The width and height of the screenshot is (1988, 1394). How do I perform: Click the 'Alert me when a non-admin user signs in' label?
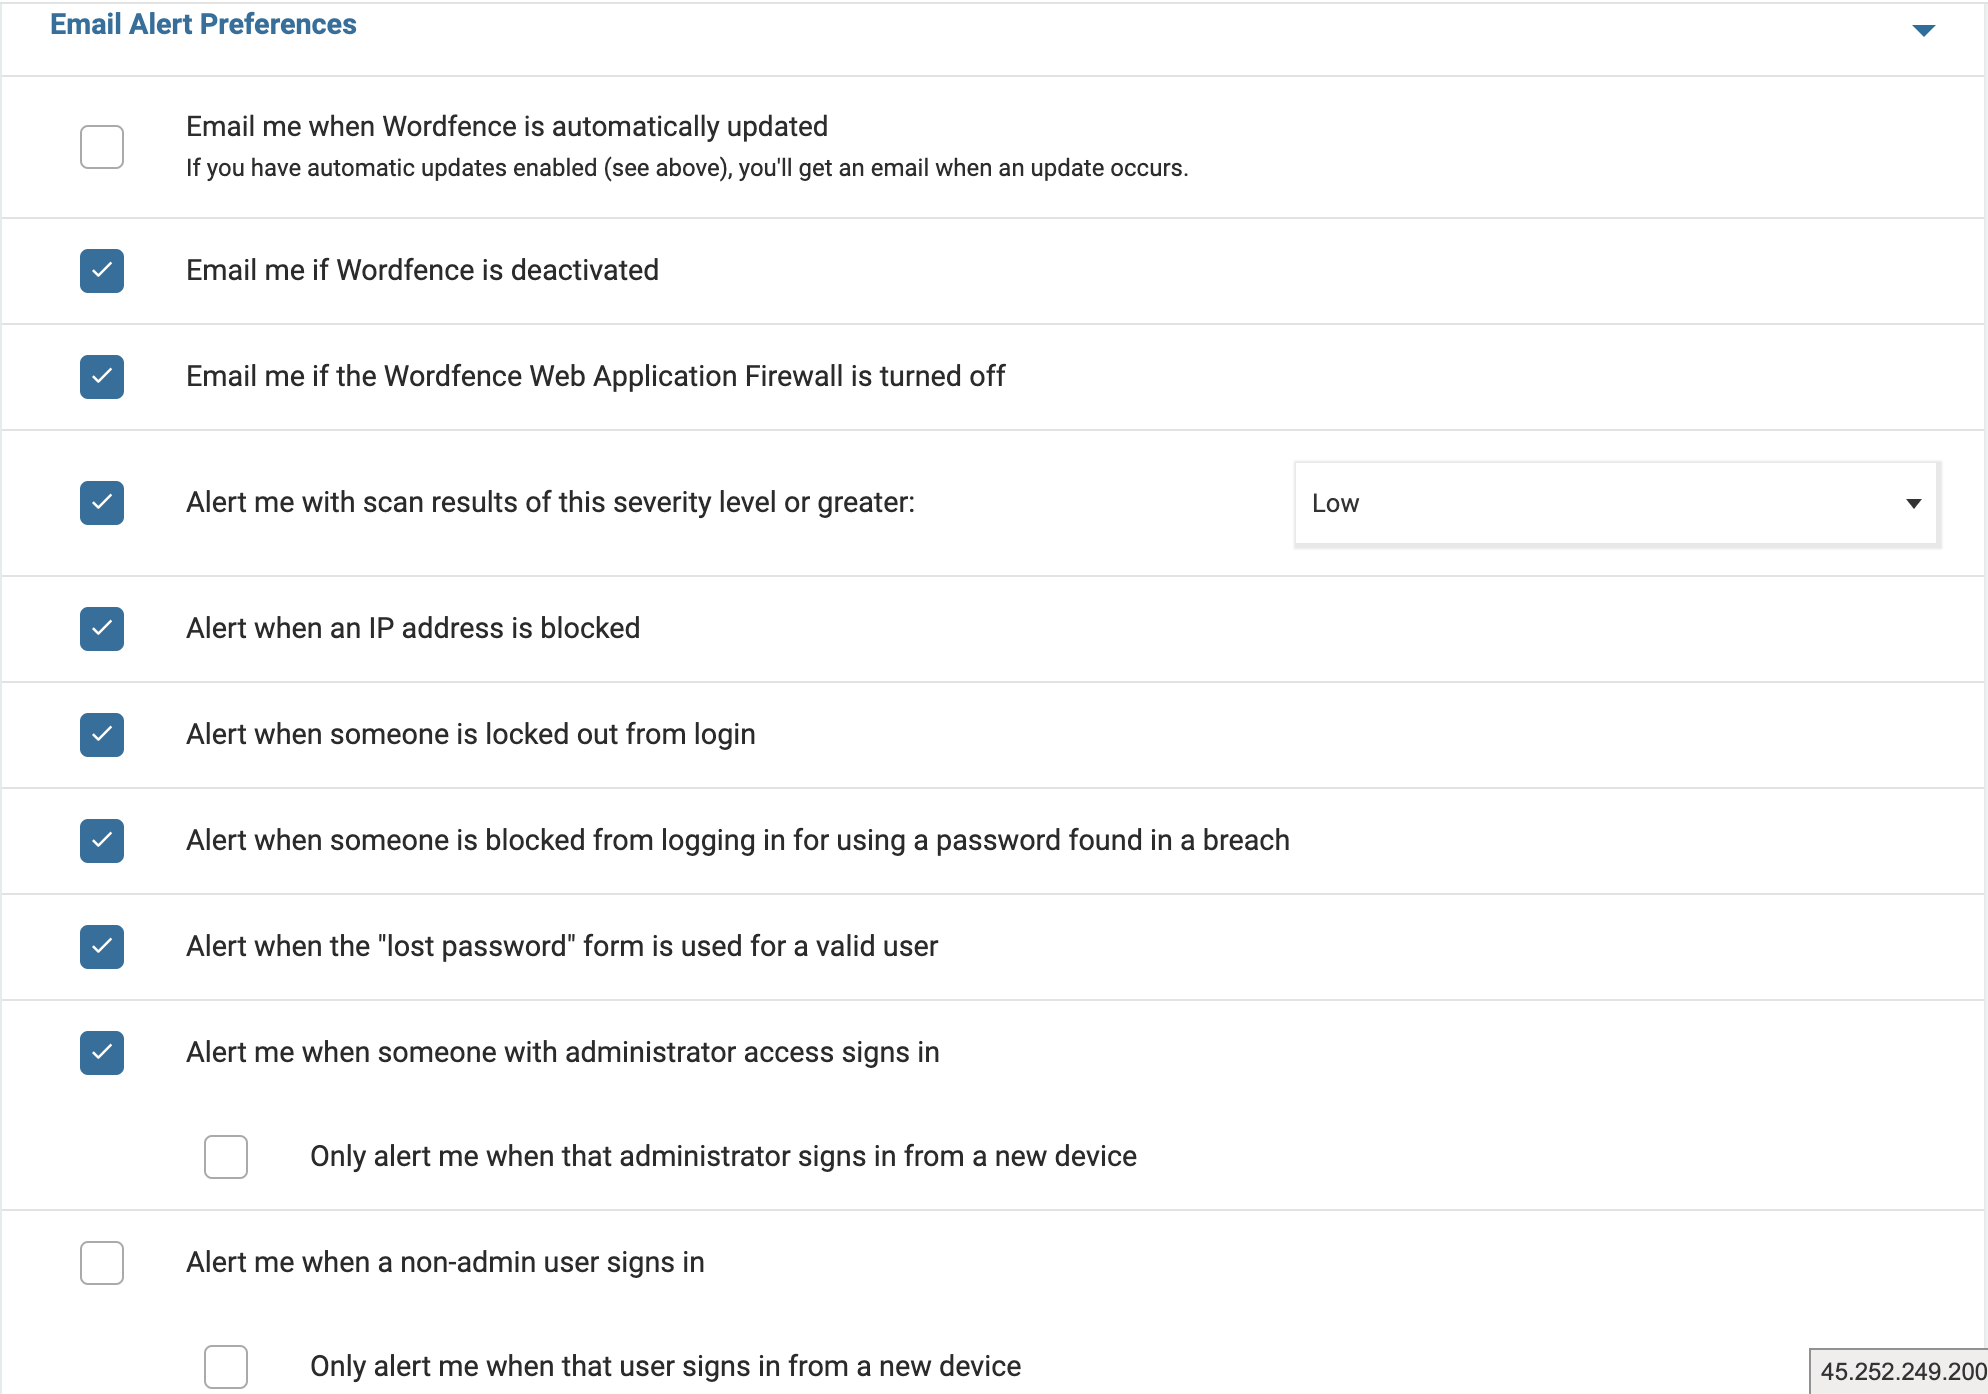point(445,1262)
